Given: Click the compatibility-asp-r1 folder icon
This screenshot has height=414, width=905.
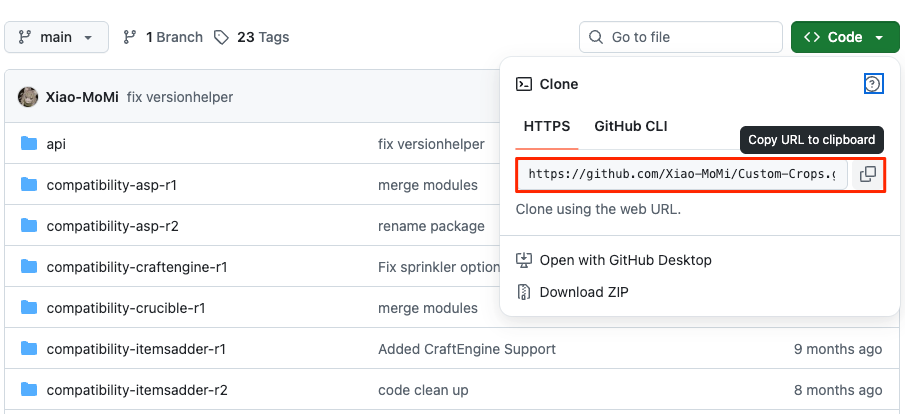Looking at the screenshot, I should [29, 185].
